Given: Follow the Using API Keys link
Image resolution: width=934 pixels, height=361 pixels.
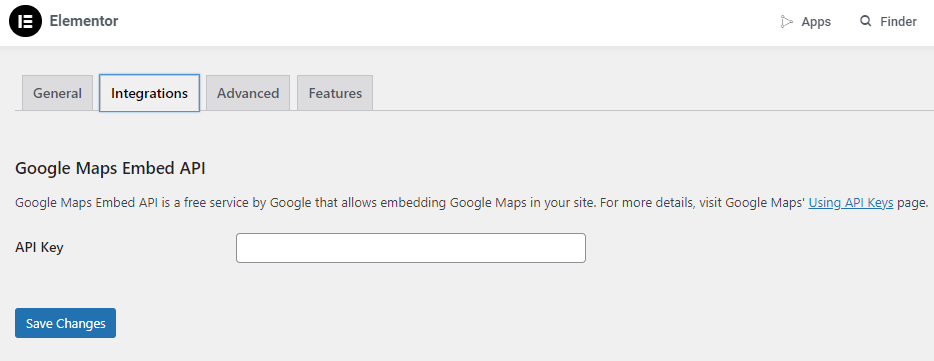Looking at the screenshot, I should point(851,203).
